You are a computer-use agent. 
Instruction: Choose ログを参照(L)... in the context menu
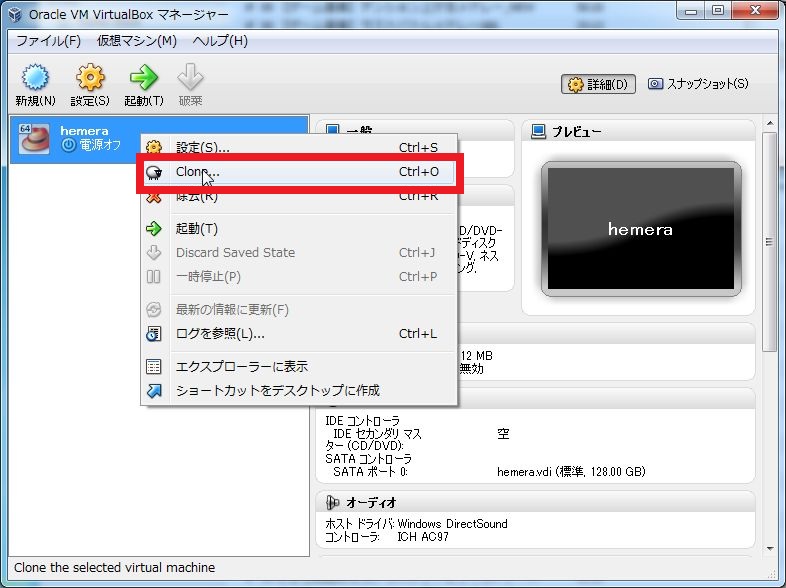[x=299, y=334]
